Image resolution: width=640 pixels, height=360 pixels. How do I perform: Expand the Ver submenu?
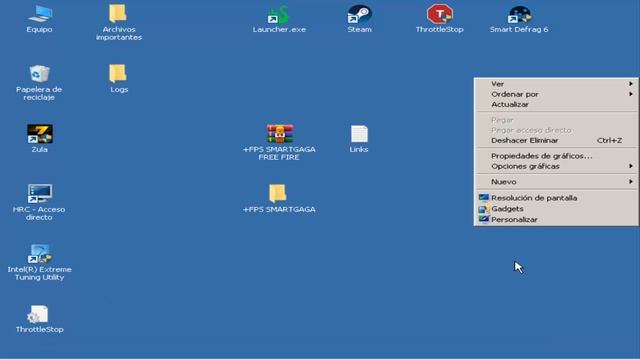pyautogui.click(x=556, y=84)
